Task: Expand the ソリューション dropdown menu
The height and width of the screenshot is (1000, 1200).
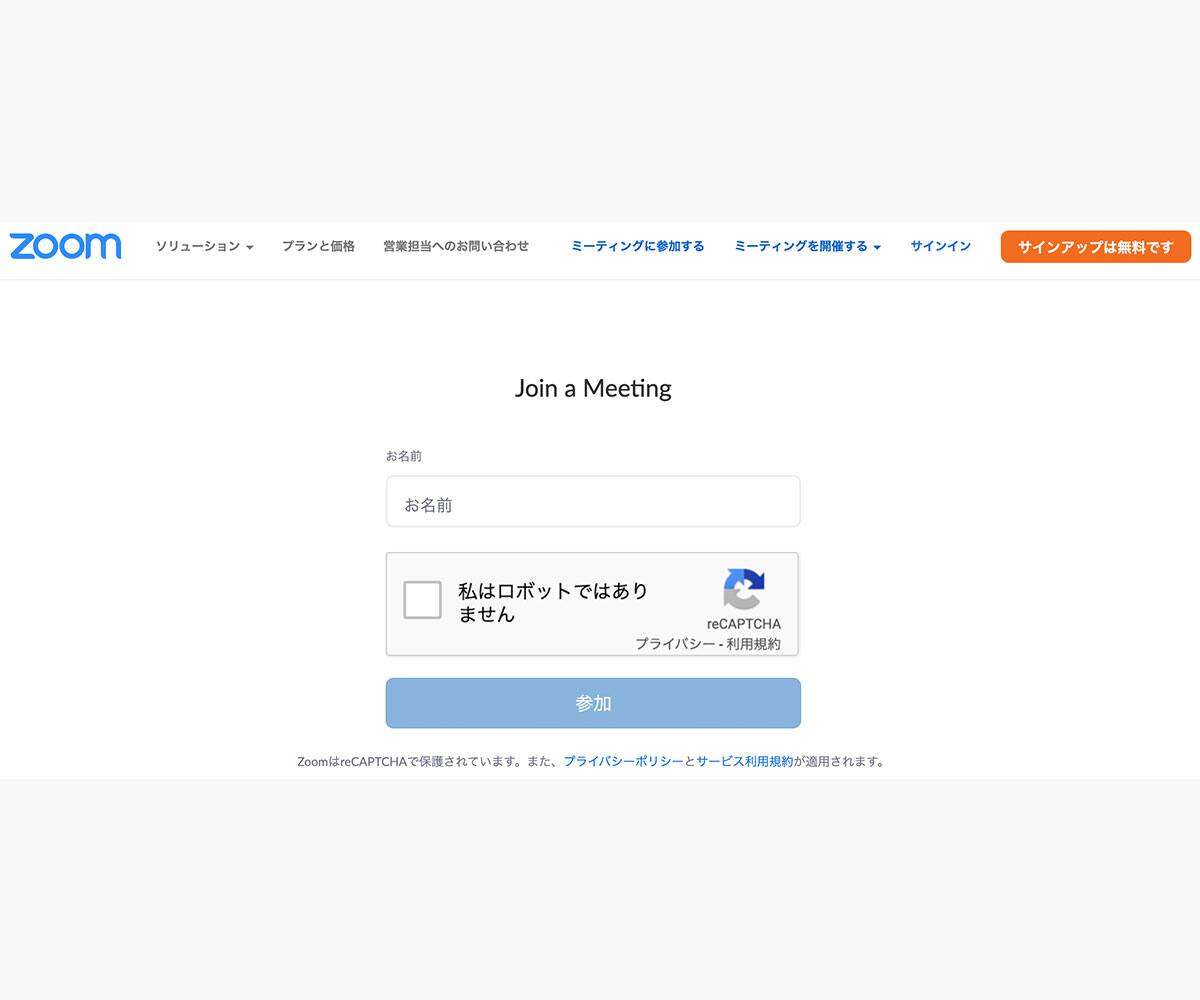Action: point(204,246)
